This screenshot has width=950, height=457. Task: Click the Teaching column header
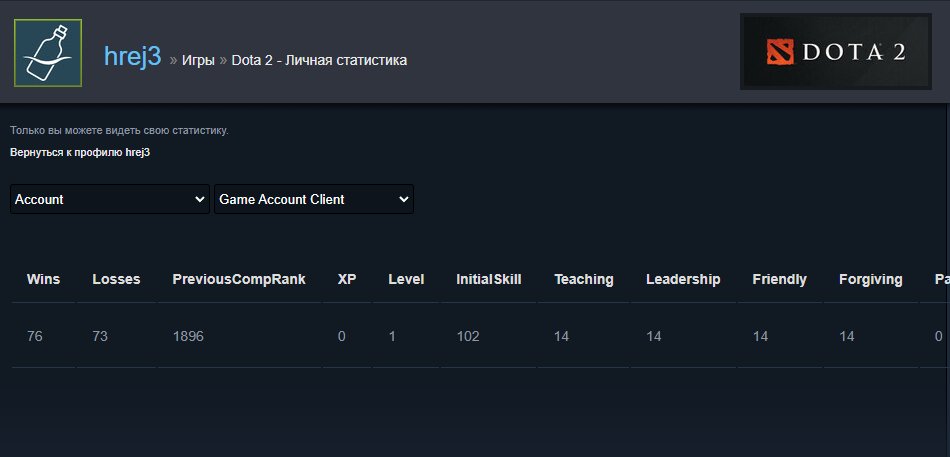[584, 279]
